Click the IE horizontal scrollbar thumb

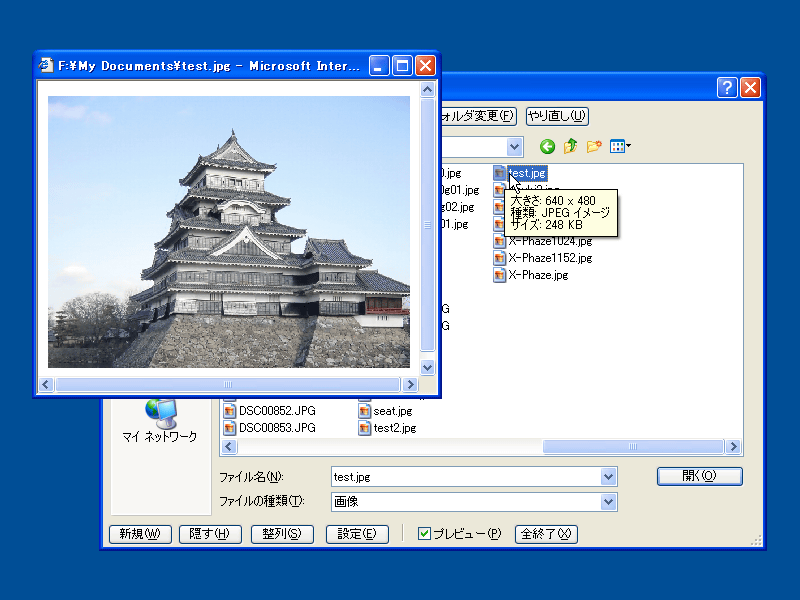click(228, 385)
